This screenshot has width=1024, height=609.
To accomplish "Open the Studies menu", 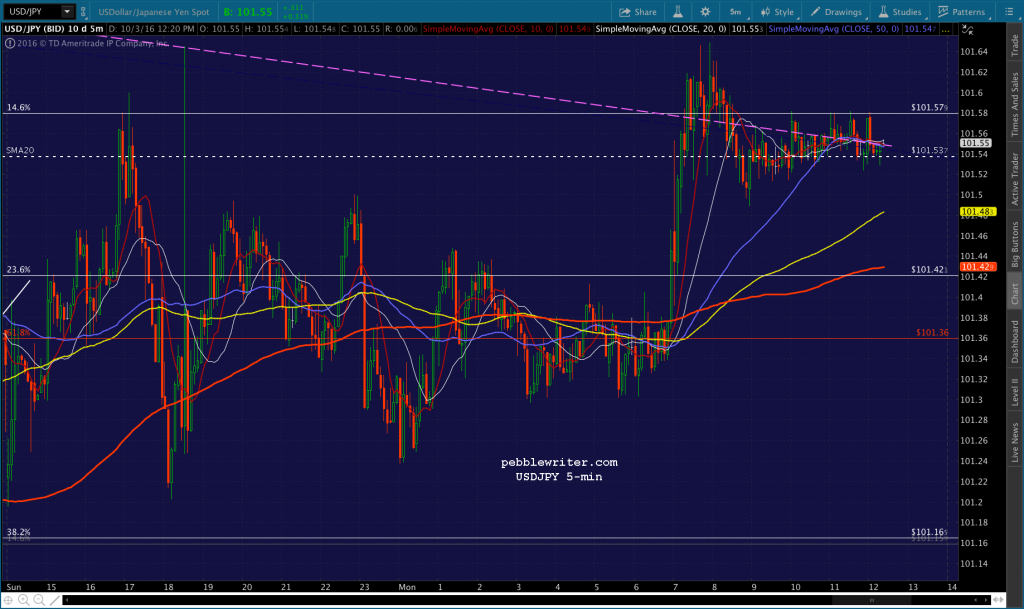I will coord(899,12).
